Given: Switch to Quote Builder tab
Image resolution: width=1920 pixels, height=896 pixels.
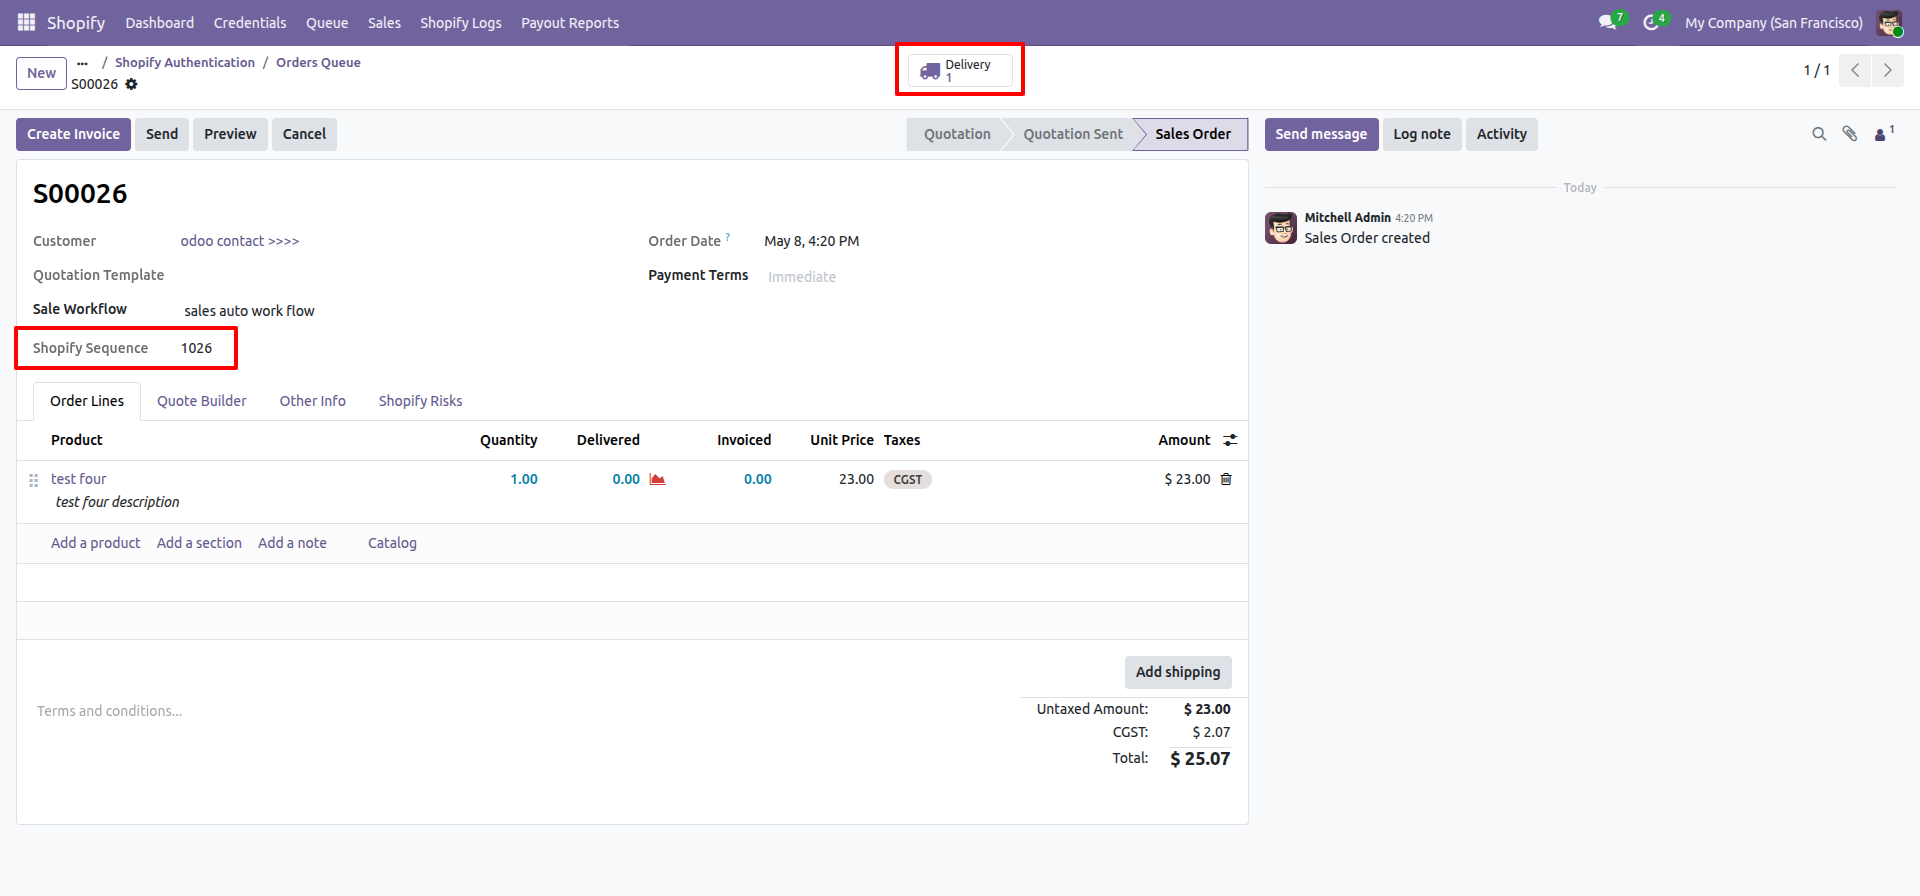Looking at the screenshot, I should click(201, 401).
